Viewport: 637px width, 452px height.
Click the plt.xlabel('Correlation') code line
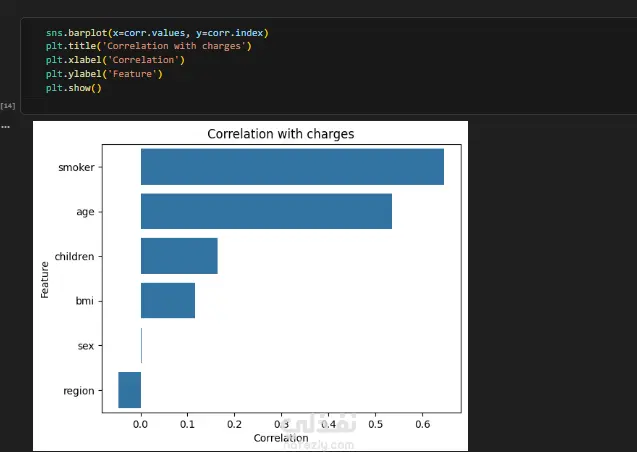coord(115,60)
